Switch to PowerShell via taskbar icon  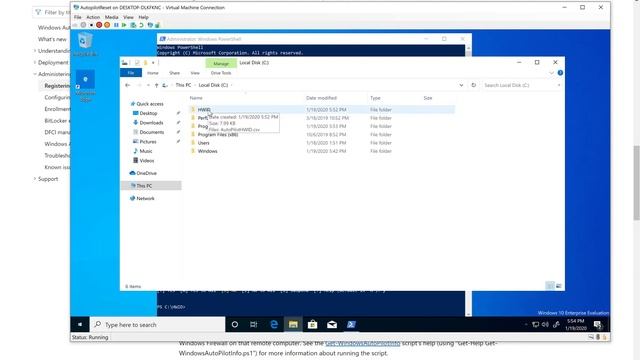tap(351, 324)
